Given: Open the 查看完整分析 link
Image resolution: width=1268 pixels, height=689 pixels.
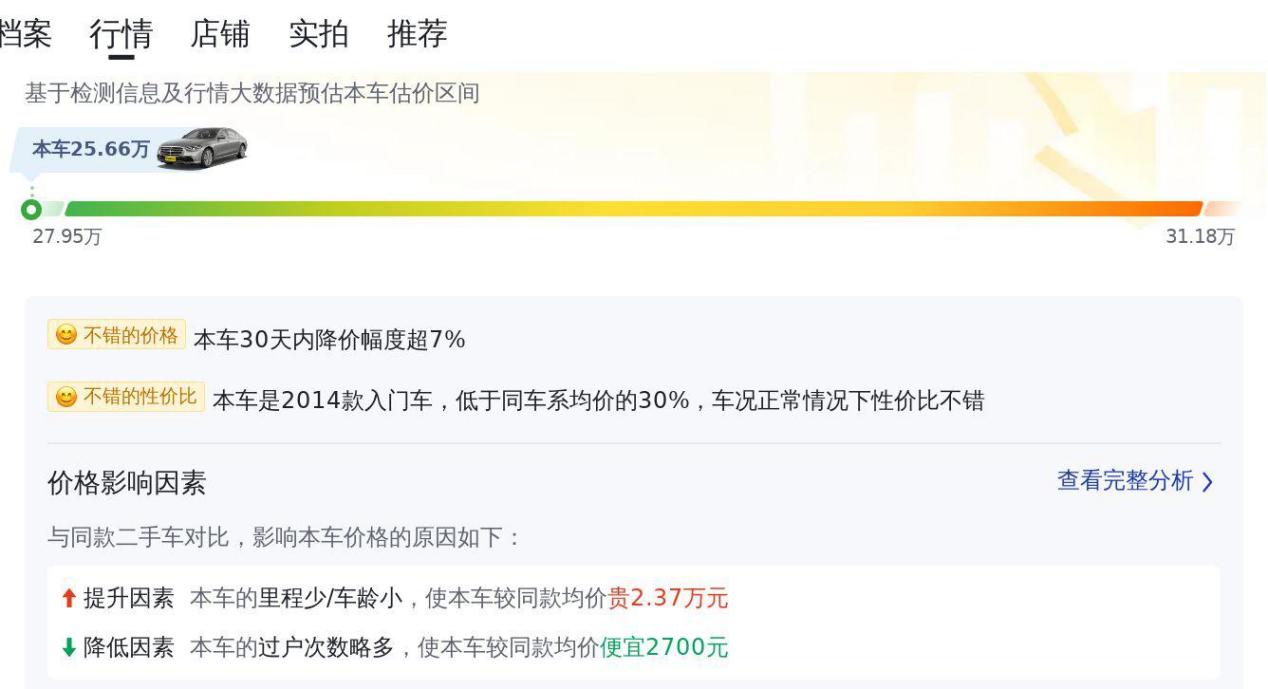Looking at the screenshot, I should pyautogui.click(x=1125, y=481).
